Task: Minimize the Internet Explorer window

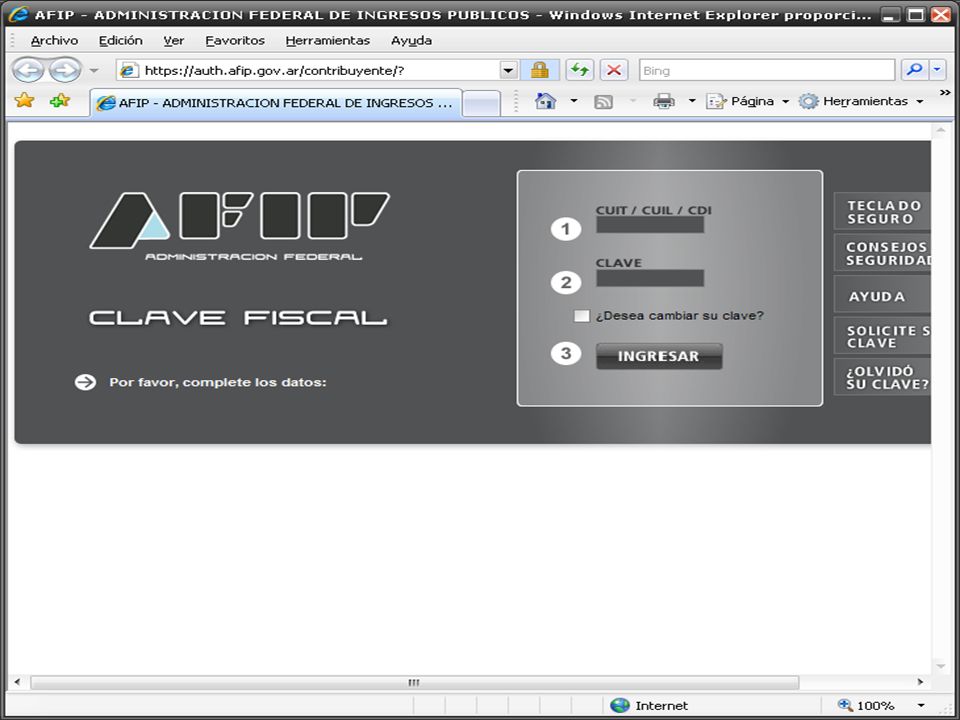Action: [891, 14]
